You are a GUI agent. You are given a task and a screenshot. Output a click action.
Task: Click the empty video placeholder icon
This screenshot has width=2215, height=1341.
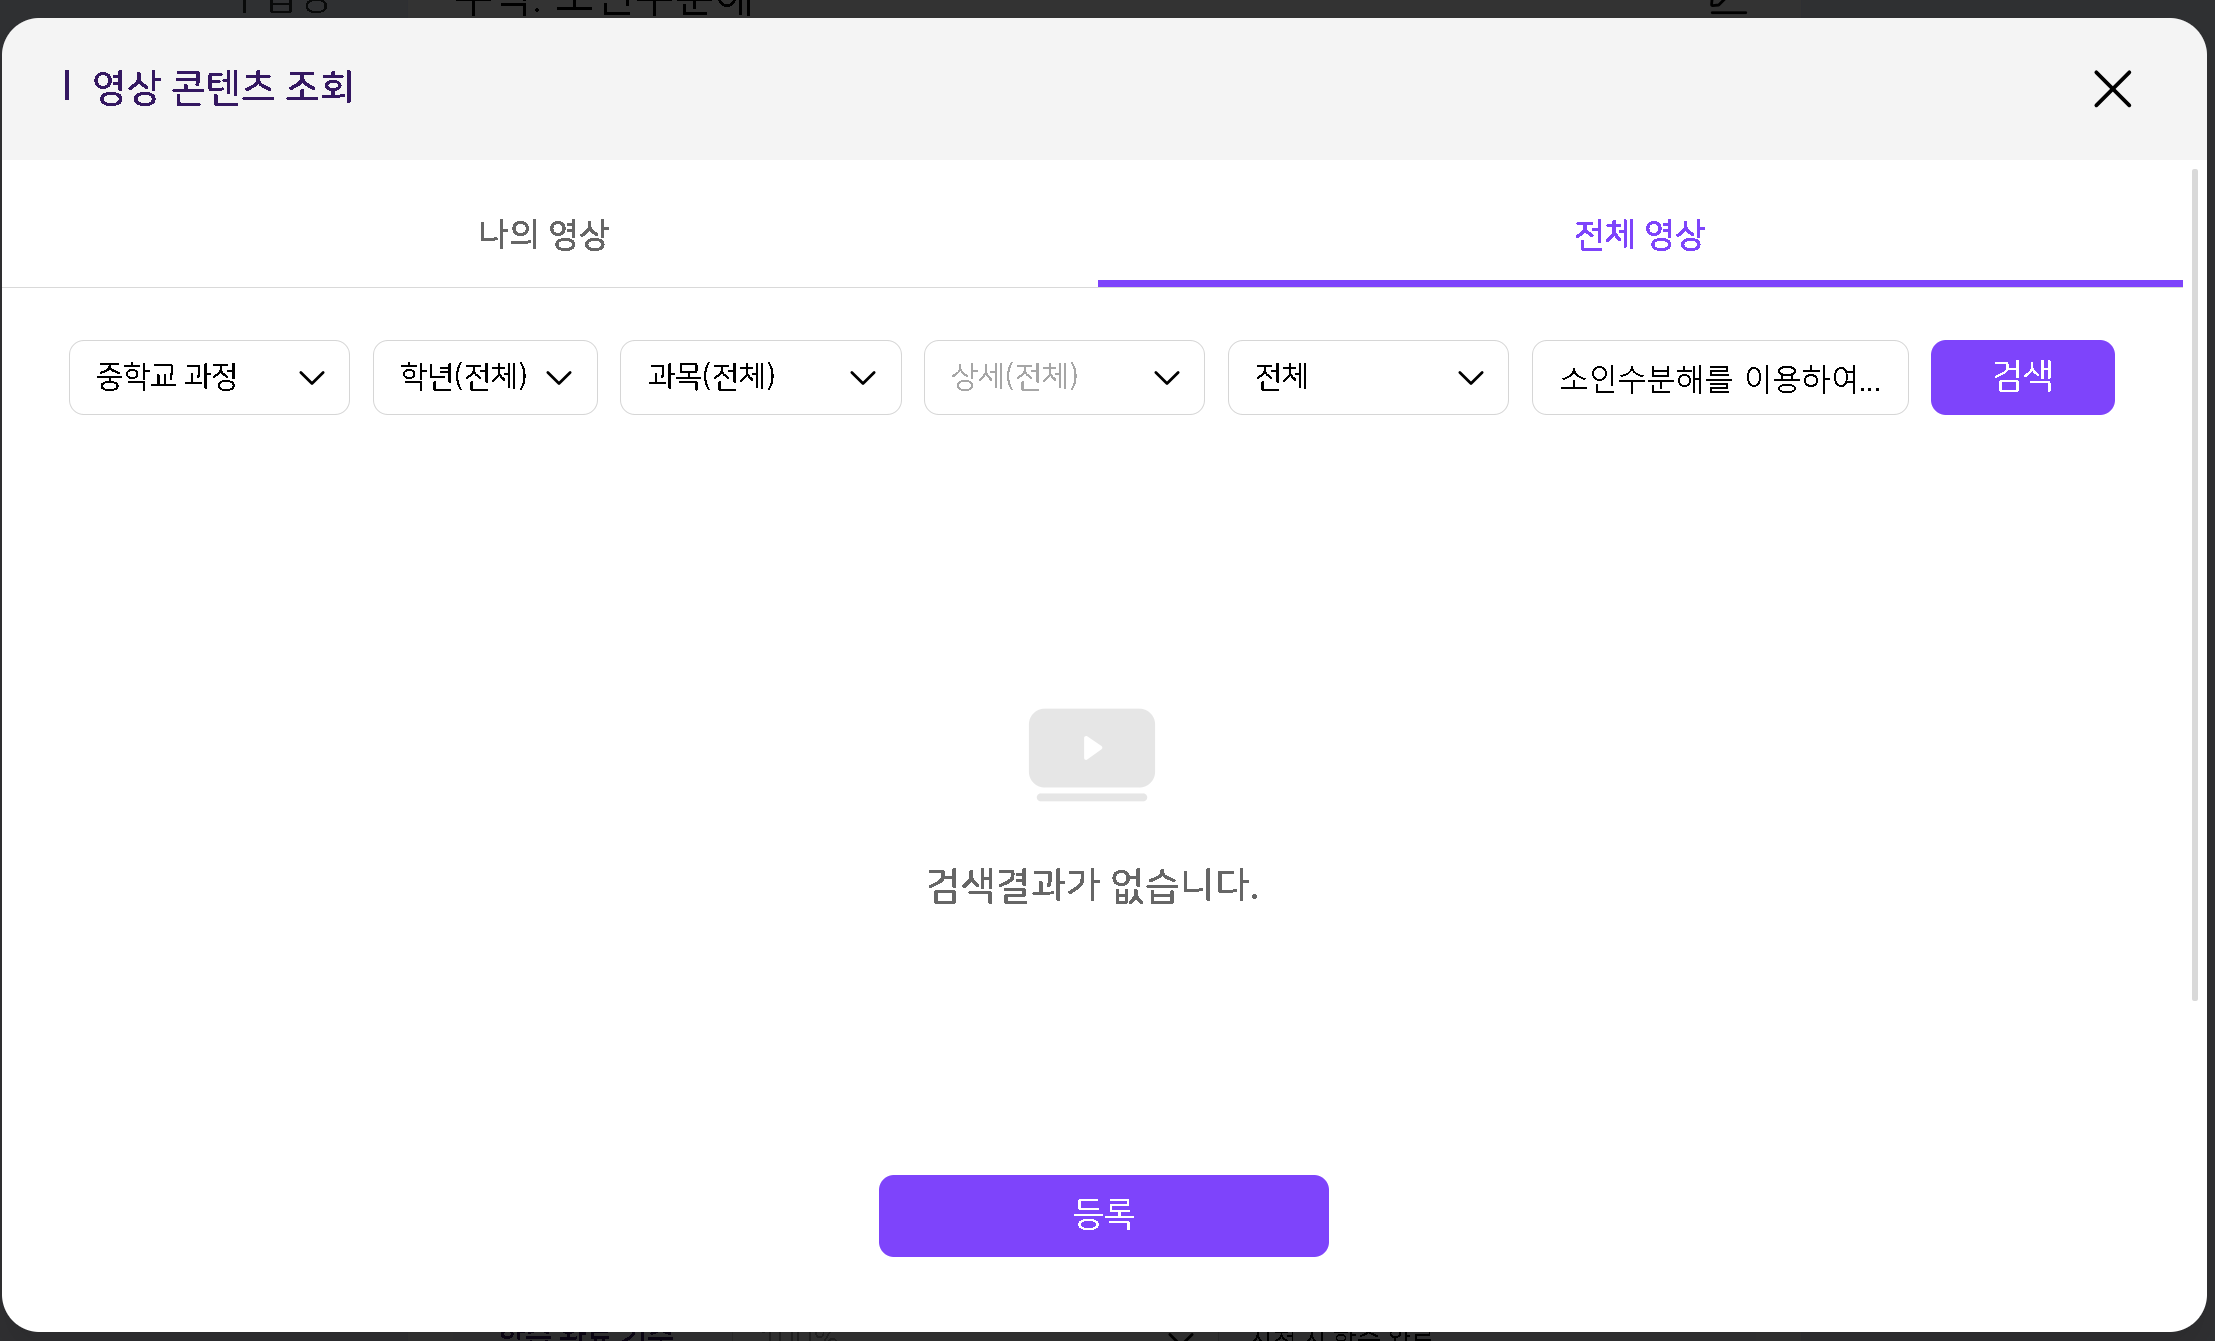(x=1091, y=752)
